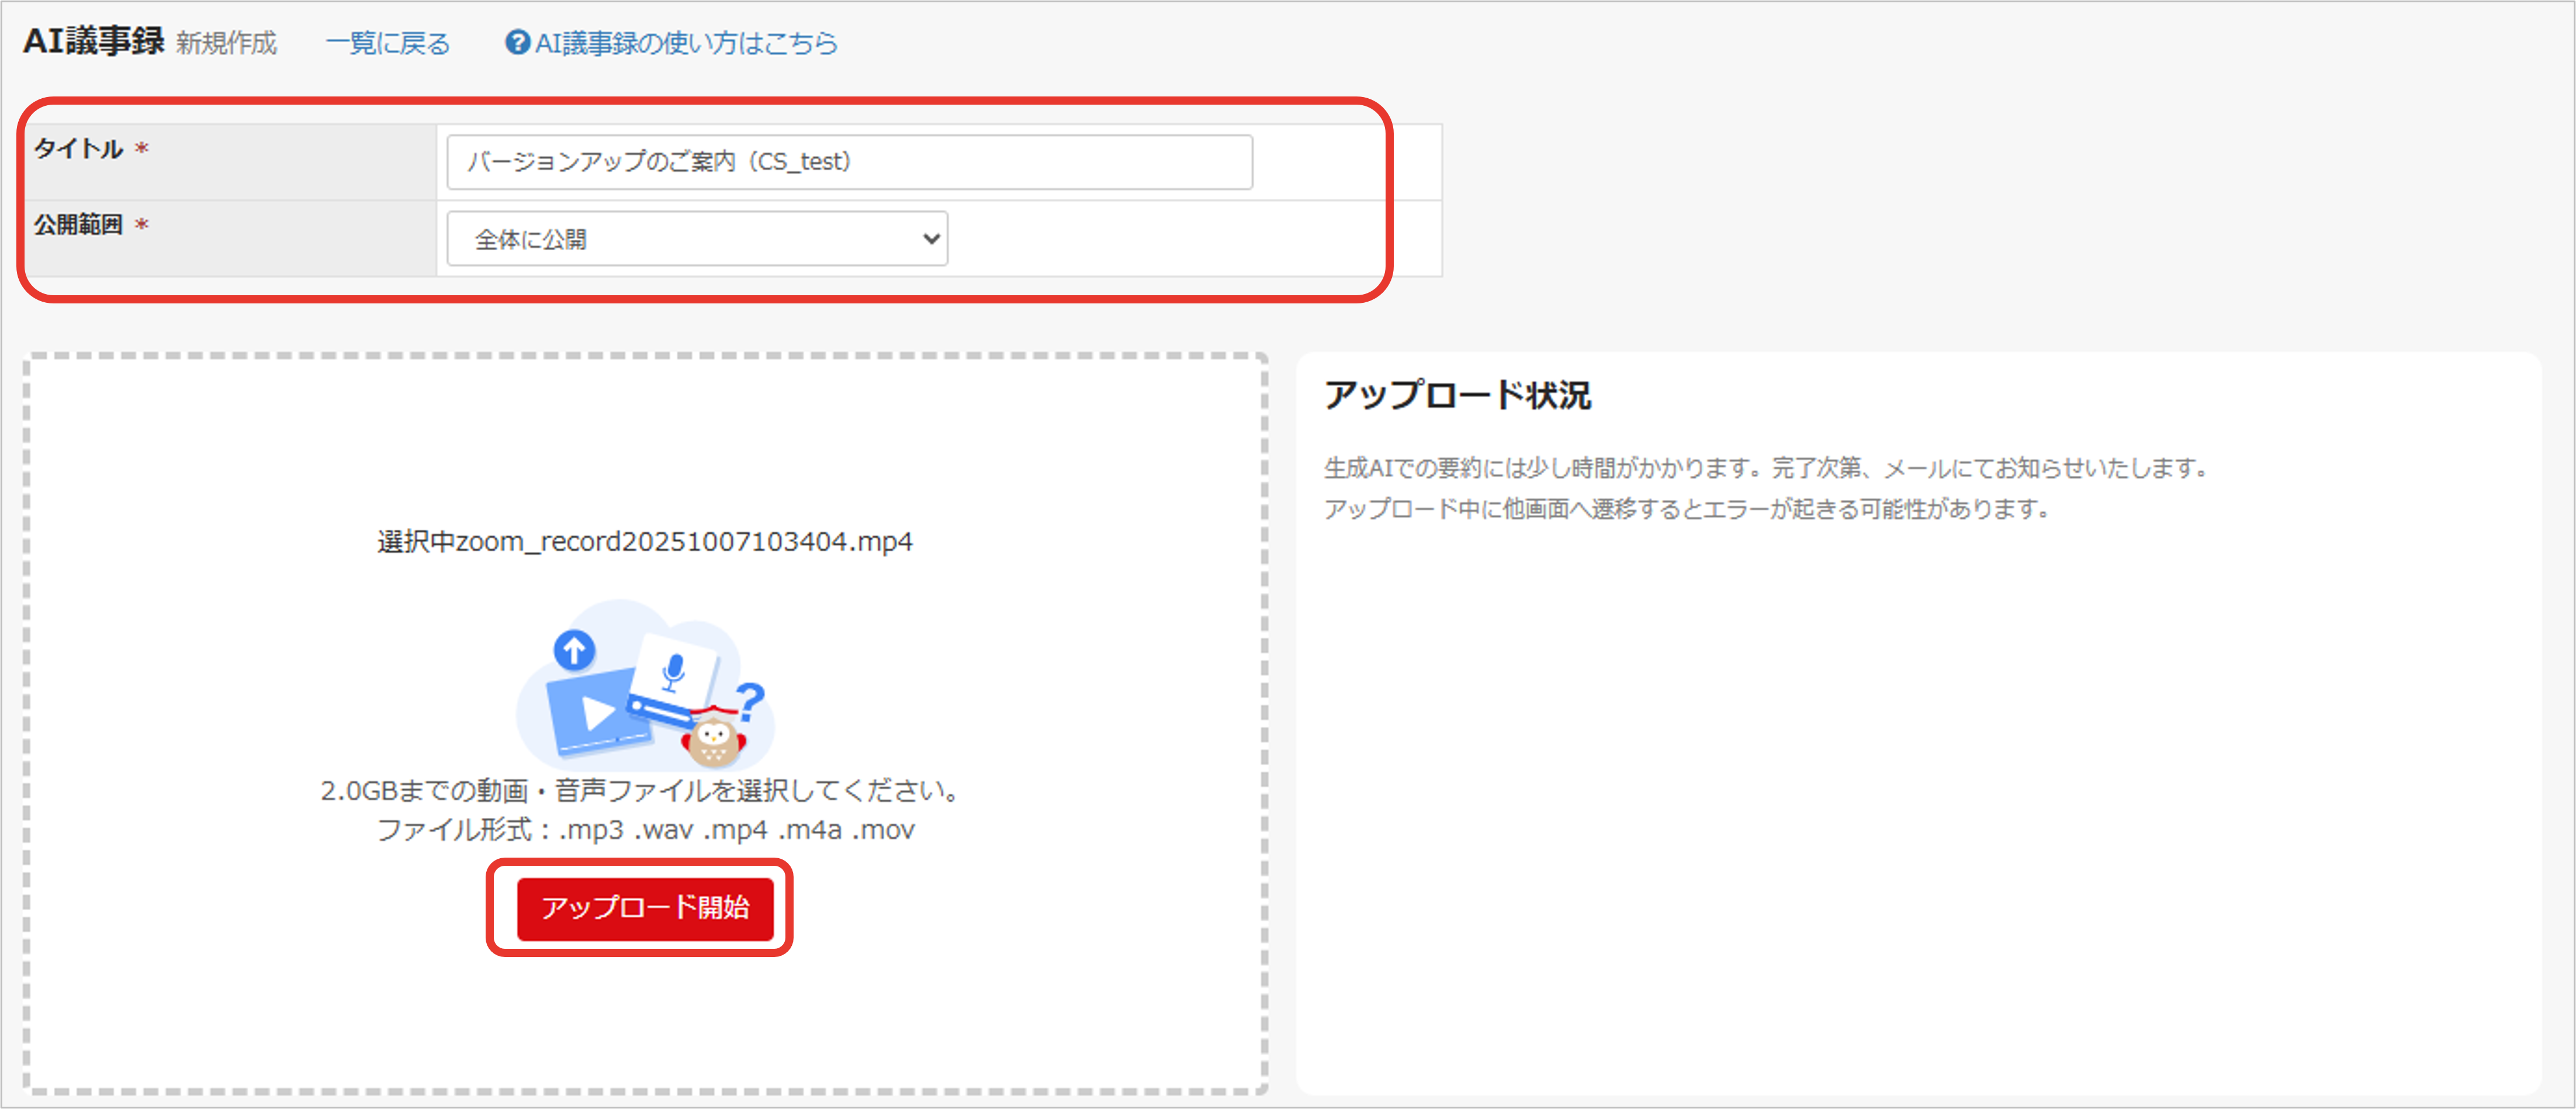Open AI議事録の使い方はこちら help link
Image resolution: width=2576 pixels, height=1109 pixels.
pos(686,43)
